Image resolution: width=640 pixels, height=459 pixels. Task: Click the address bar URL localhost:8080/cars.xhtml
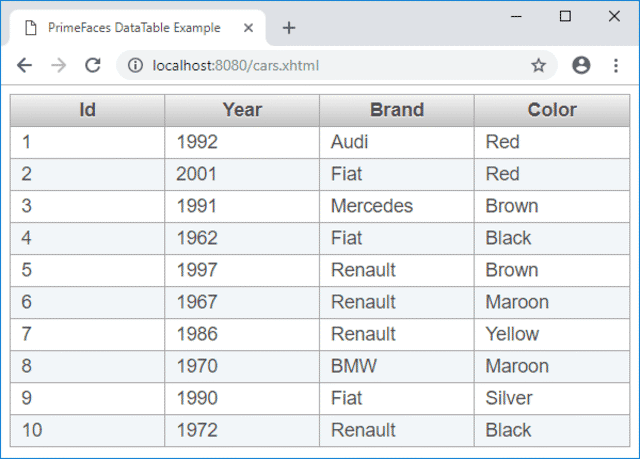coord(236,65)
